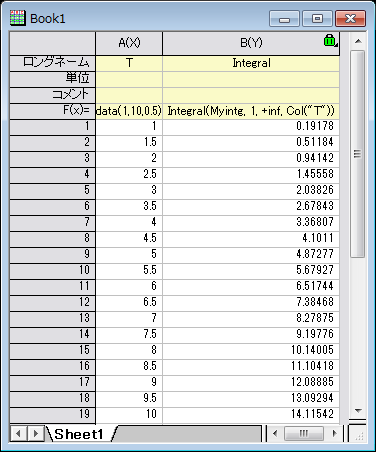Click cell value 0.19178
Viewport: 376px width, 452px height.
tap(251, 127)
